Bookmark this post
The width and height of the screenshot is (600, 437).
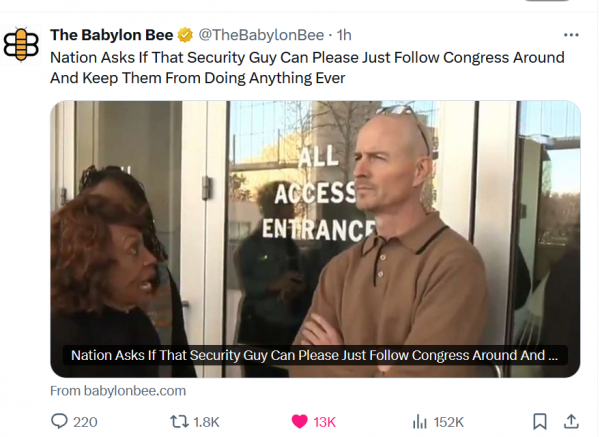coord(540,422)
